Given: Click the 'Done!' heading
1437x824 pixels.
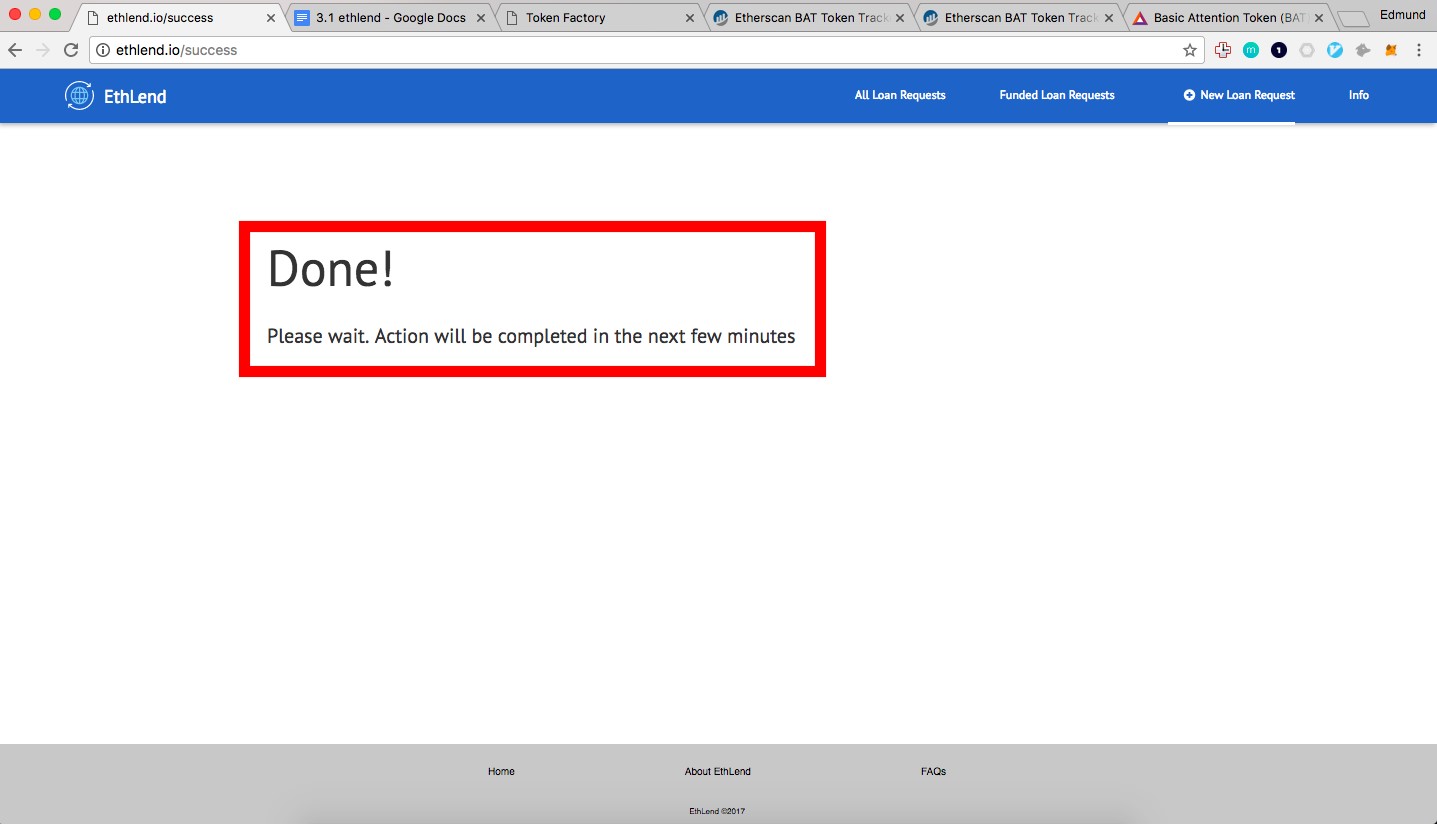Looking at the screenshot, I should click(x=331, y=268).
